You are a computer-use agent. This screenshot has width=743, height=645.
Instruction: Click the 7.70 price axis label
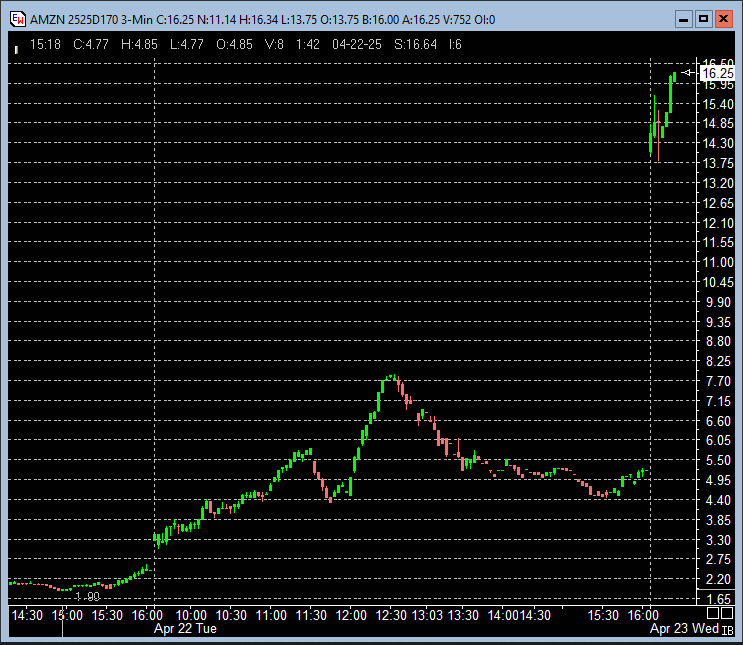(718, 382)
